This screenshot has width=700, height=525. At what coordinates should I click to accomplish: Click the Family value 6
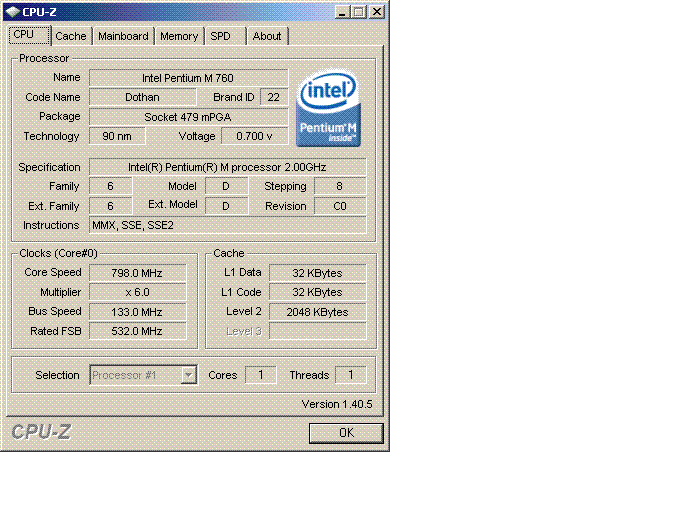click(x=110, y=186)
